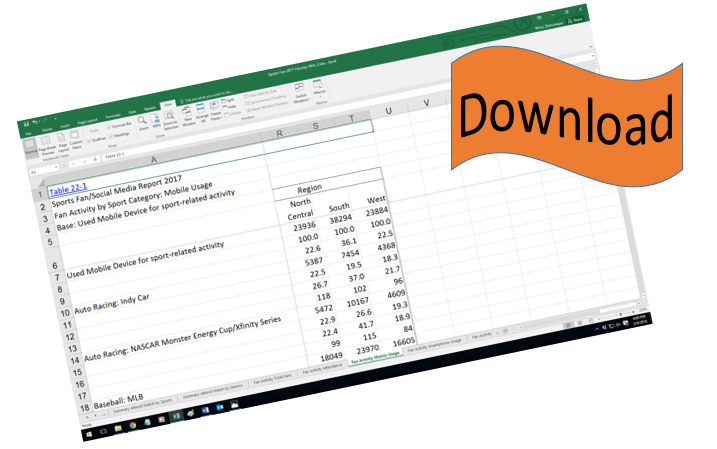This screenshot has height=449, width=717.
Task: Click the 'Region' header cell
Action: pos(310,188)
